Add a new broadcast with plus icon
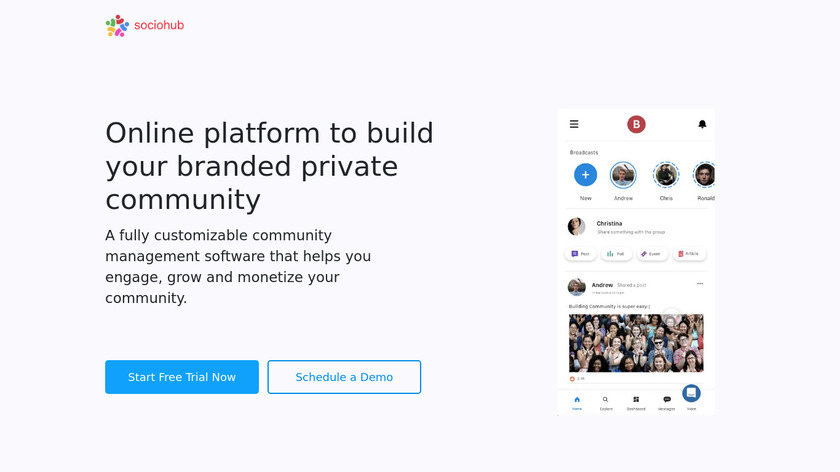 (585, 175)
